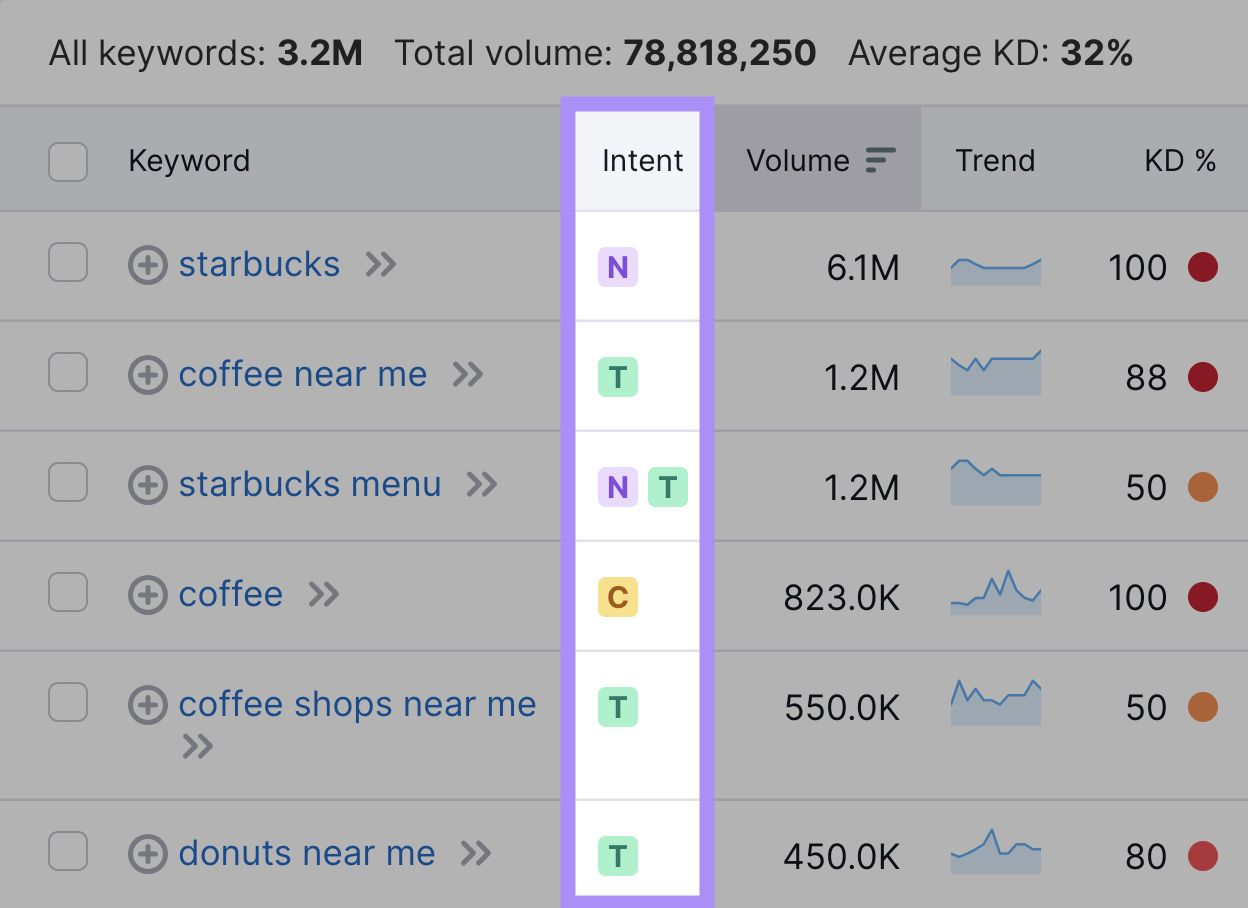The image size is (1248, 908).
Task: Tick the checkbox beside donuts near me
Action: tap(67, 853)
